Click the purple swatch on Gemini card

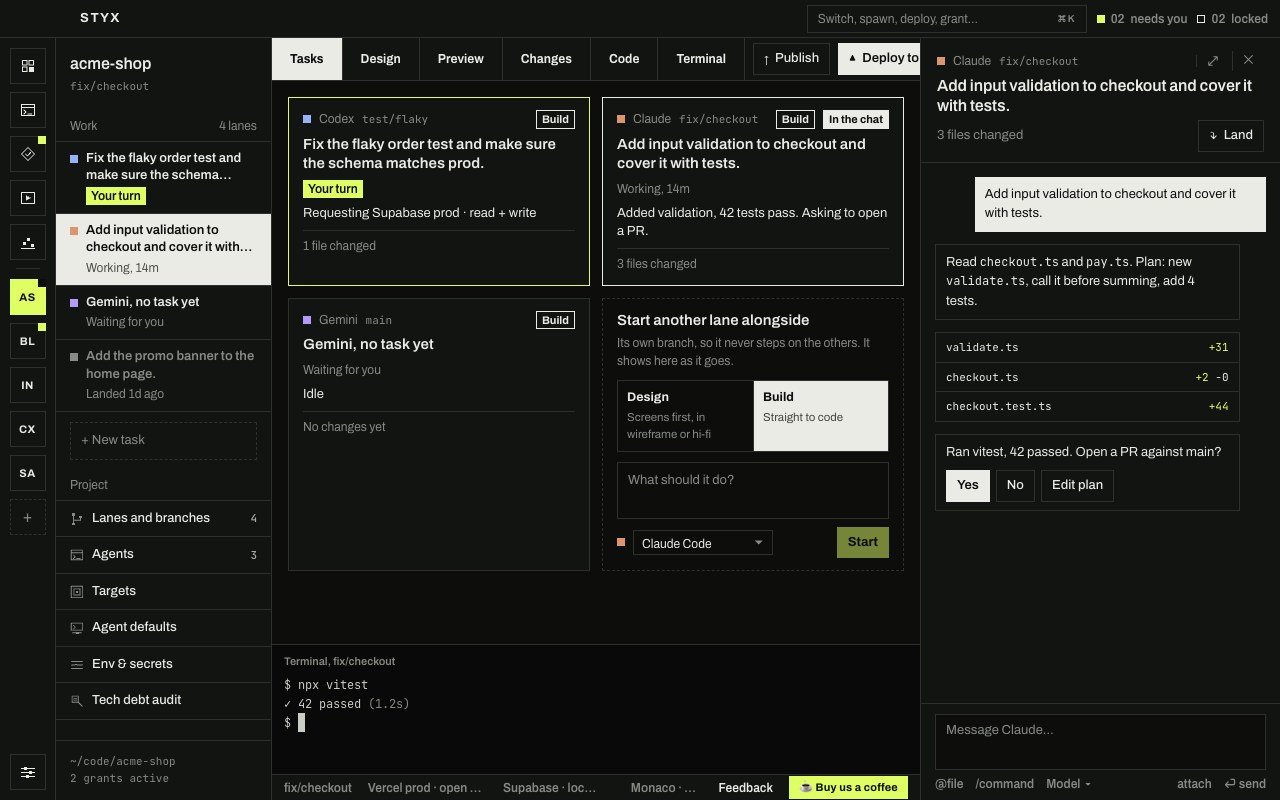[307, 320]
